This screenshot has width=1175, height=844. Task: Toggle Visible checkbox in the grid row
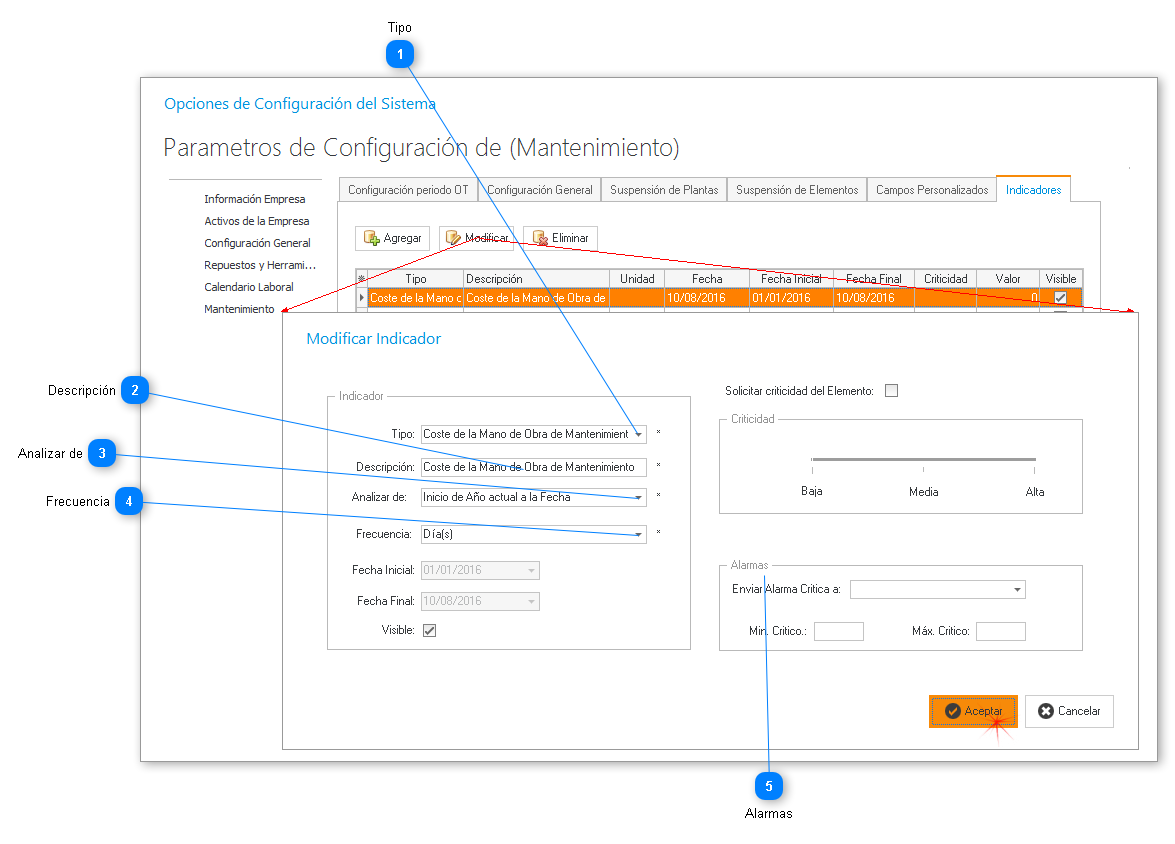coord(1060,298)
